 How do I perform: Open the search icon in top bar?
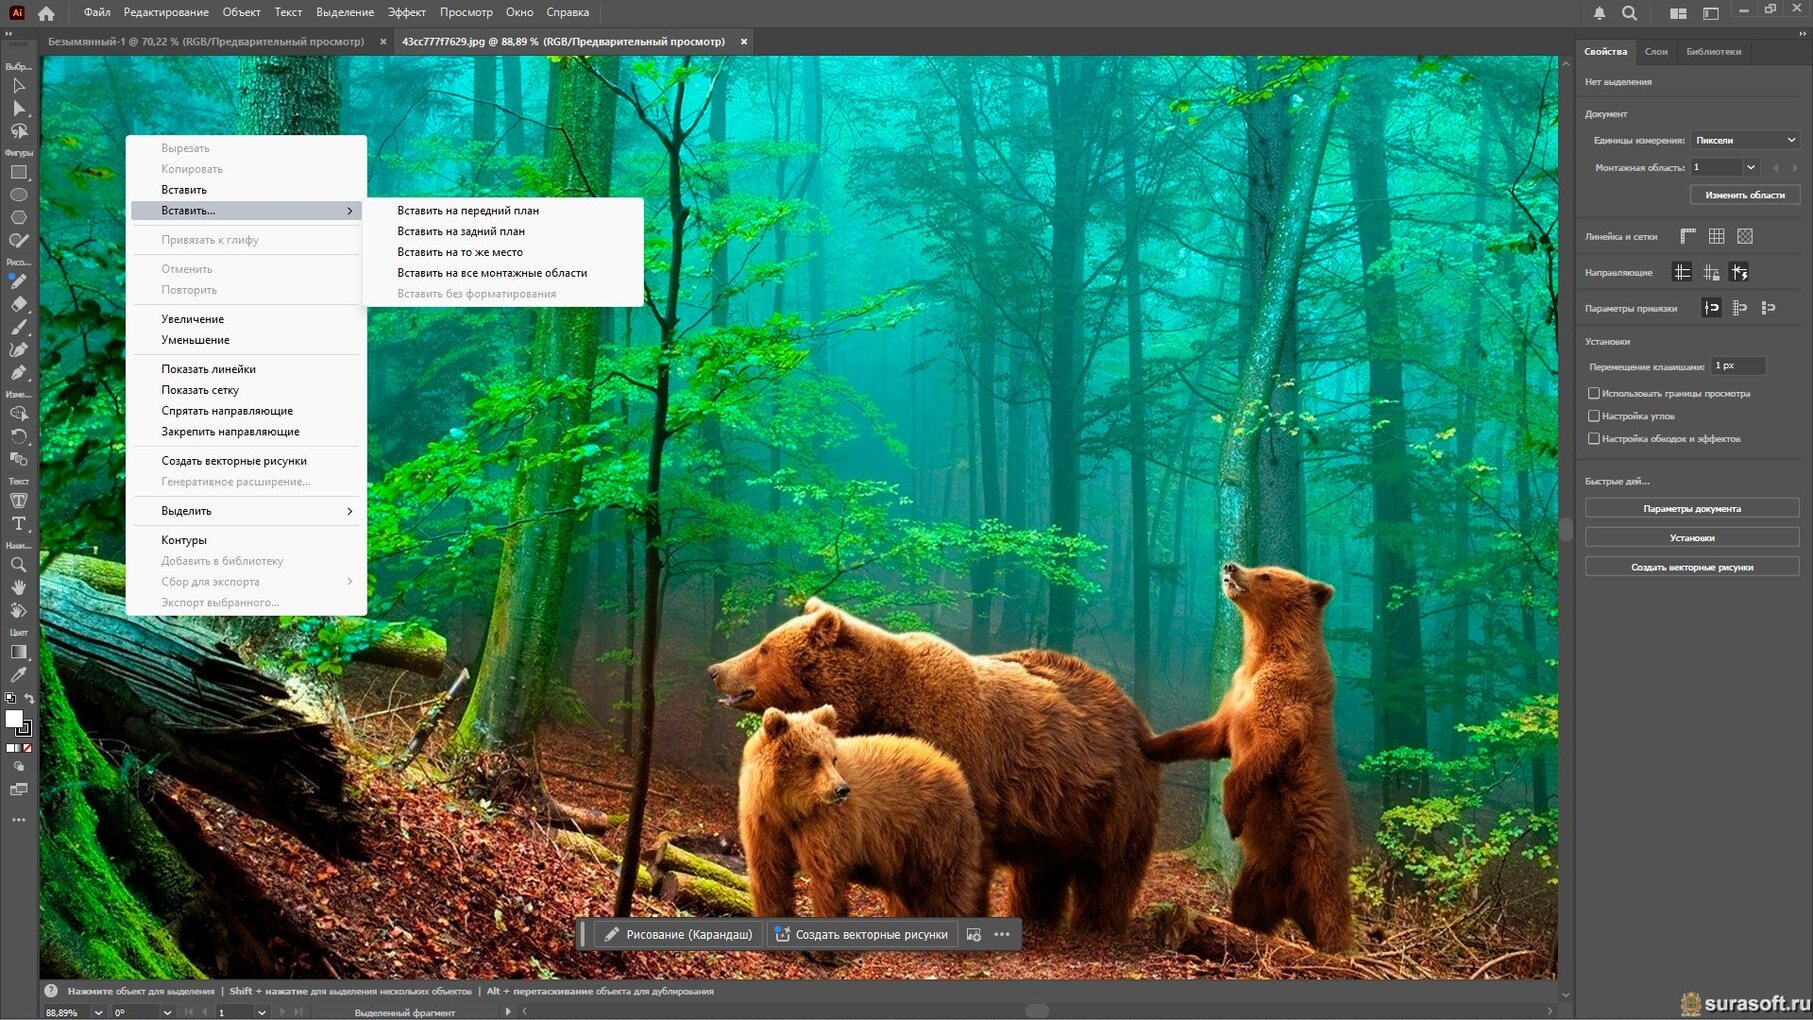click(1629, 13)
